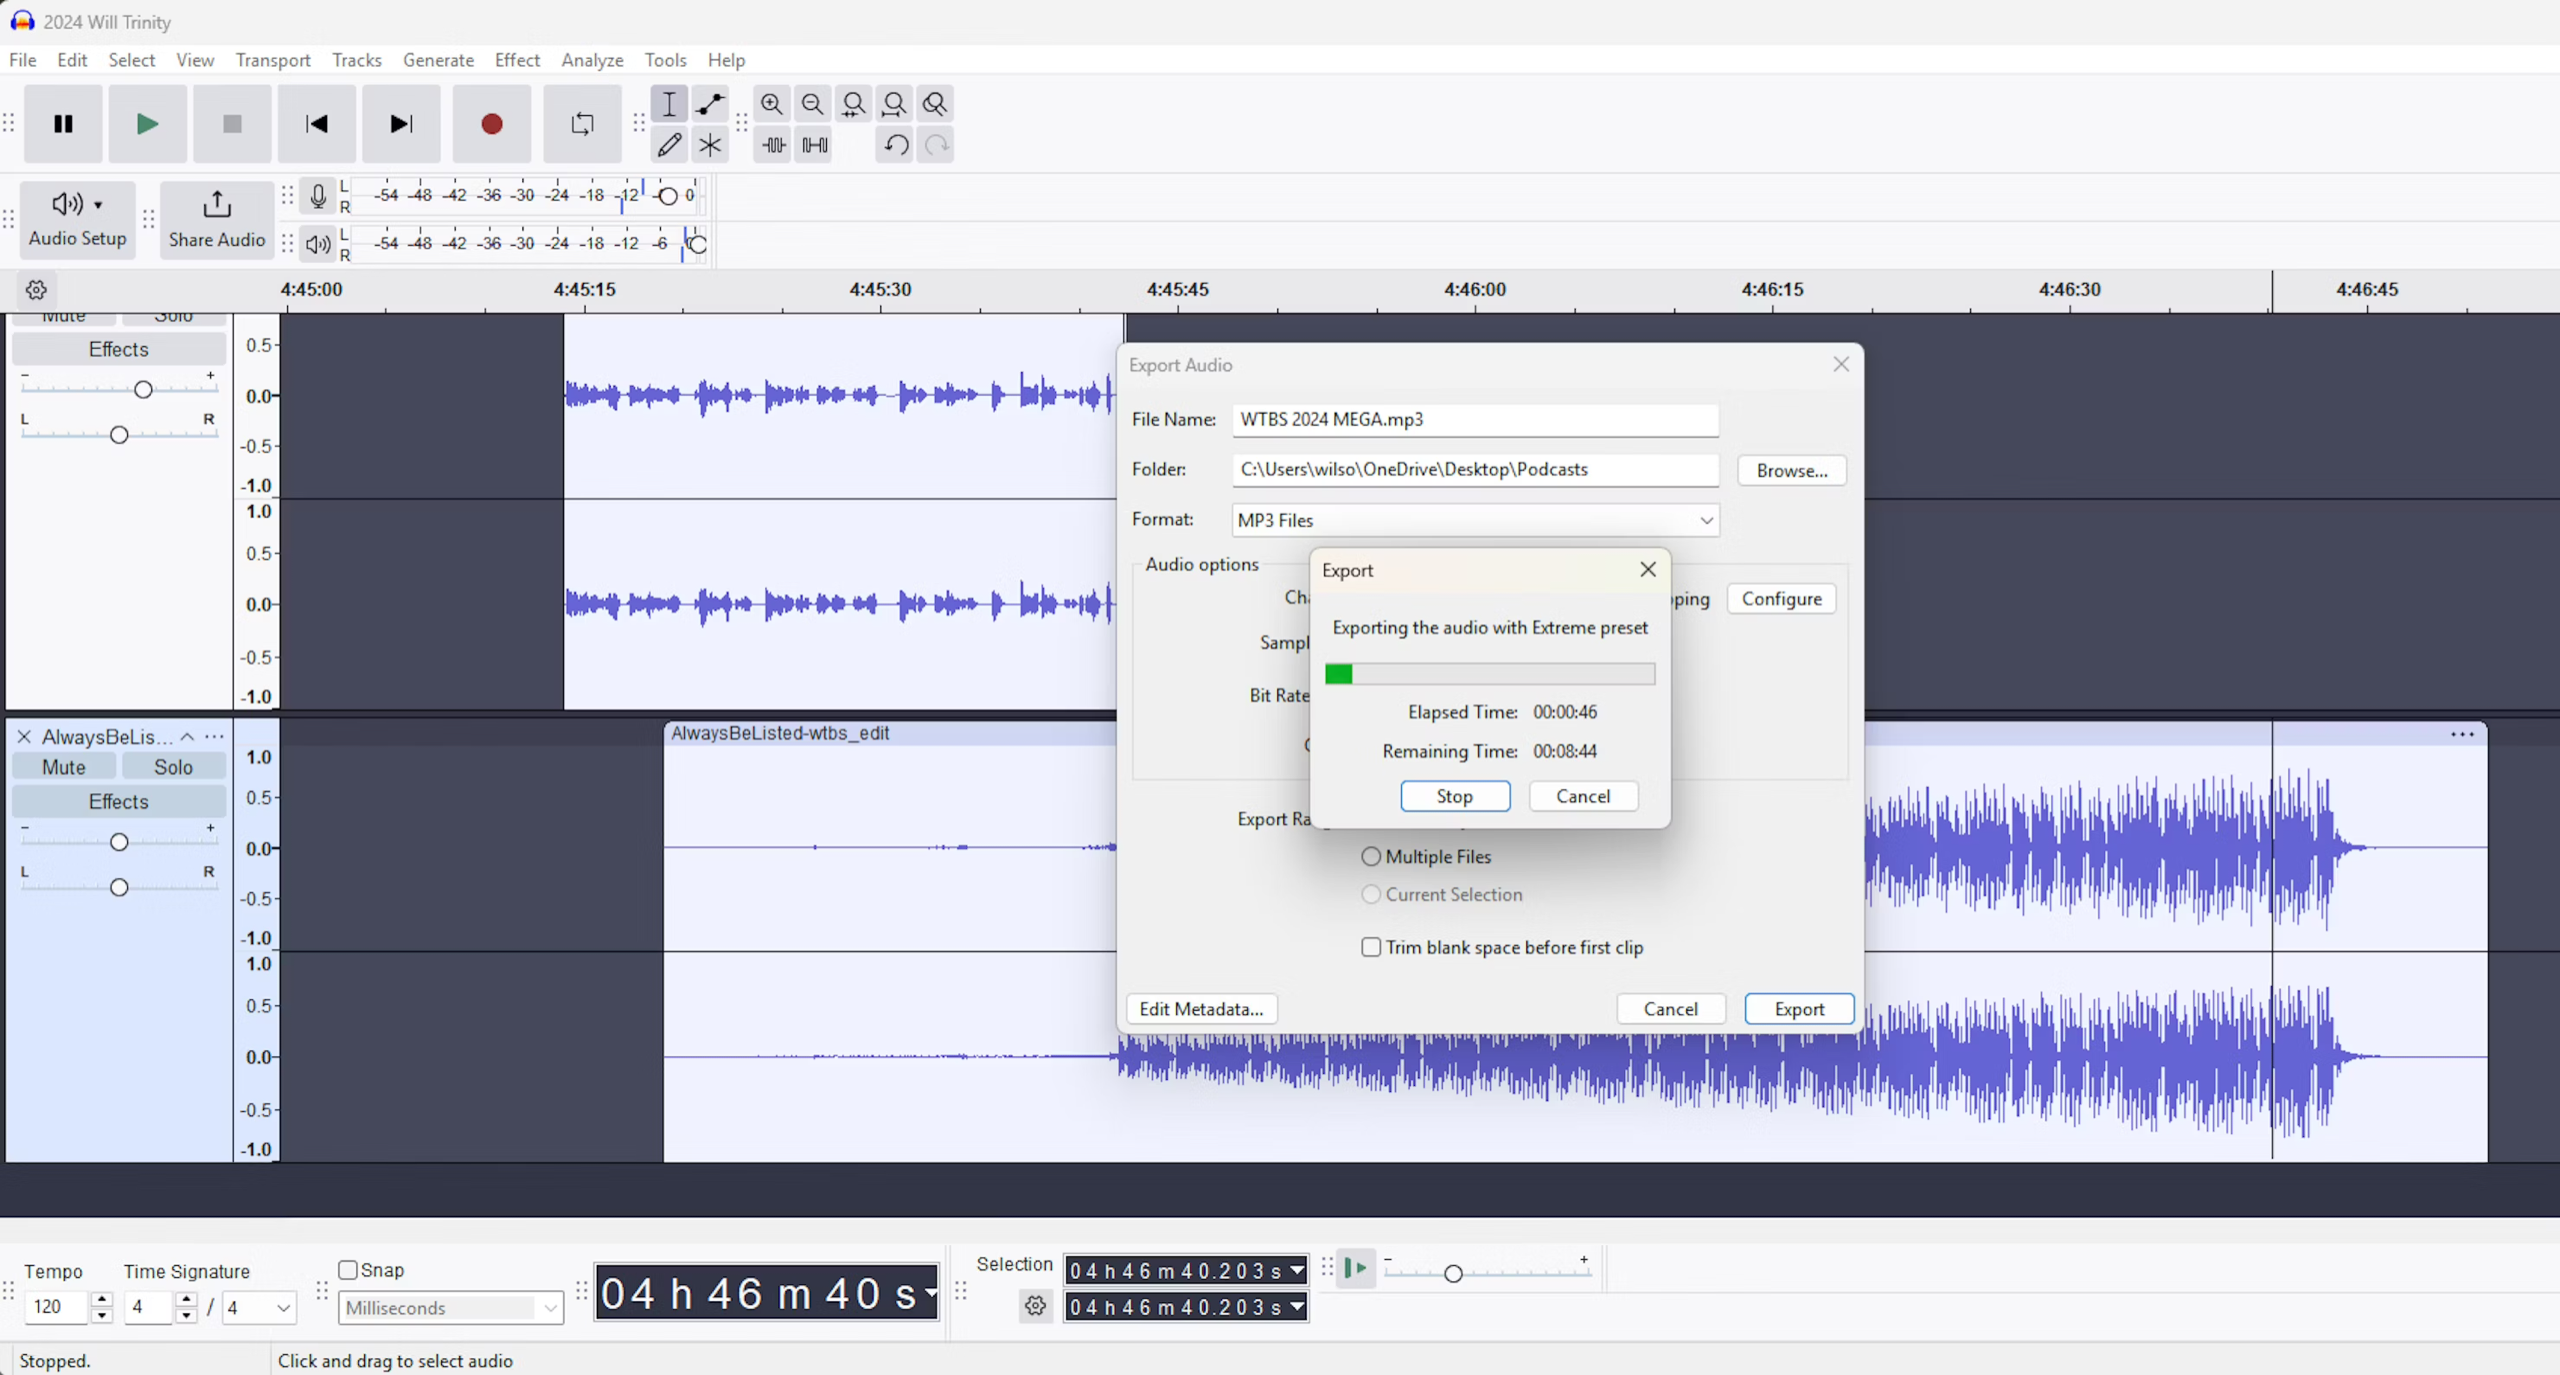Click Edit Metadata button
Screen dimensions: 2560x1375
click(1202, 1009)
